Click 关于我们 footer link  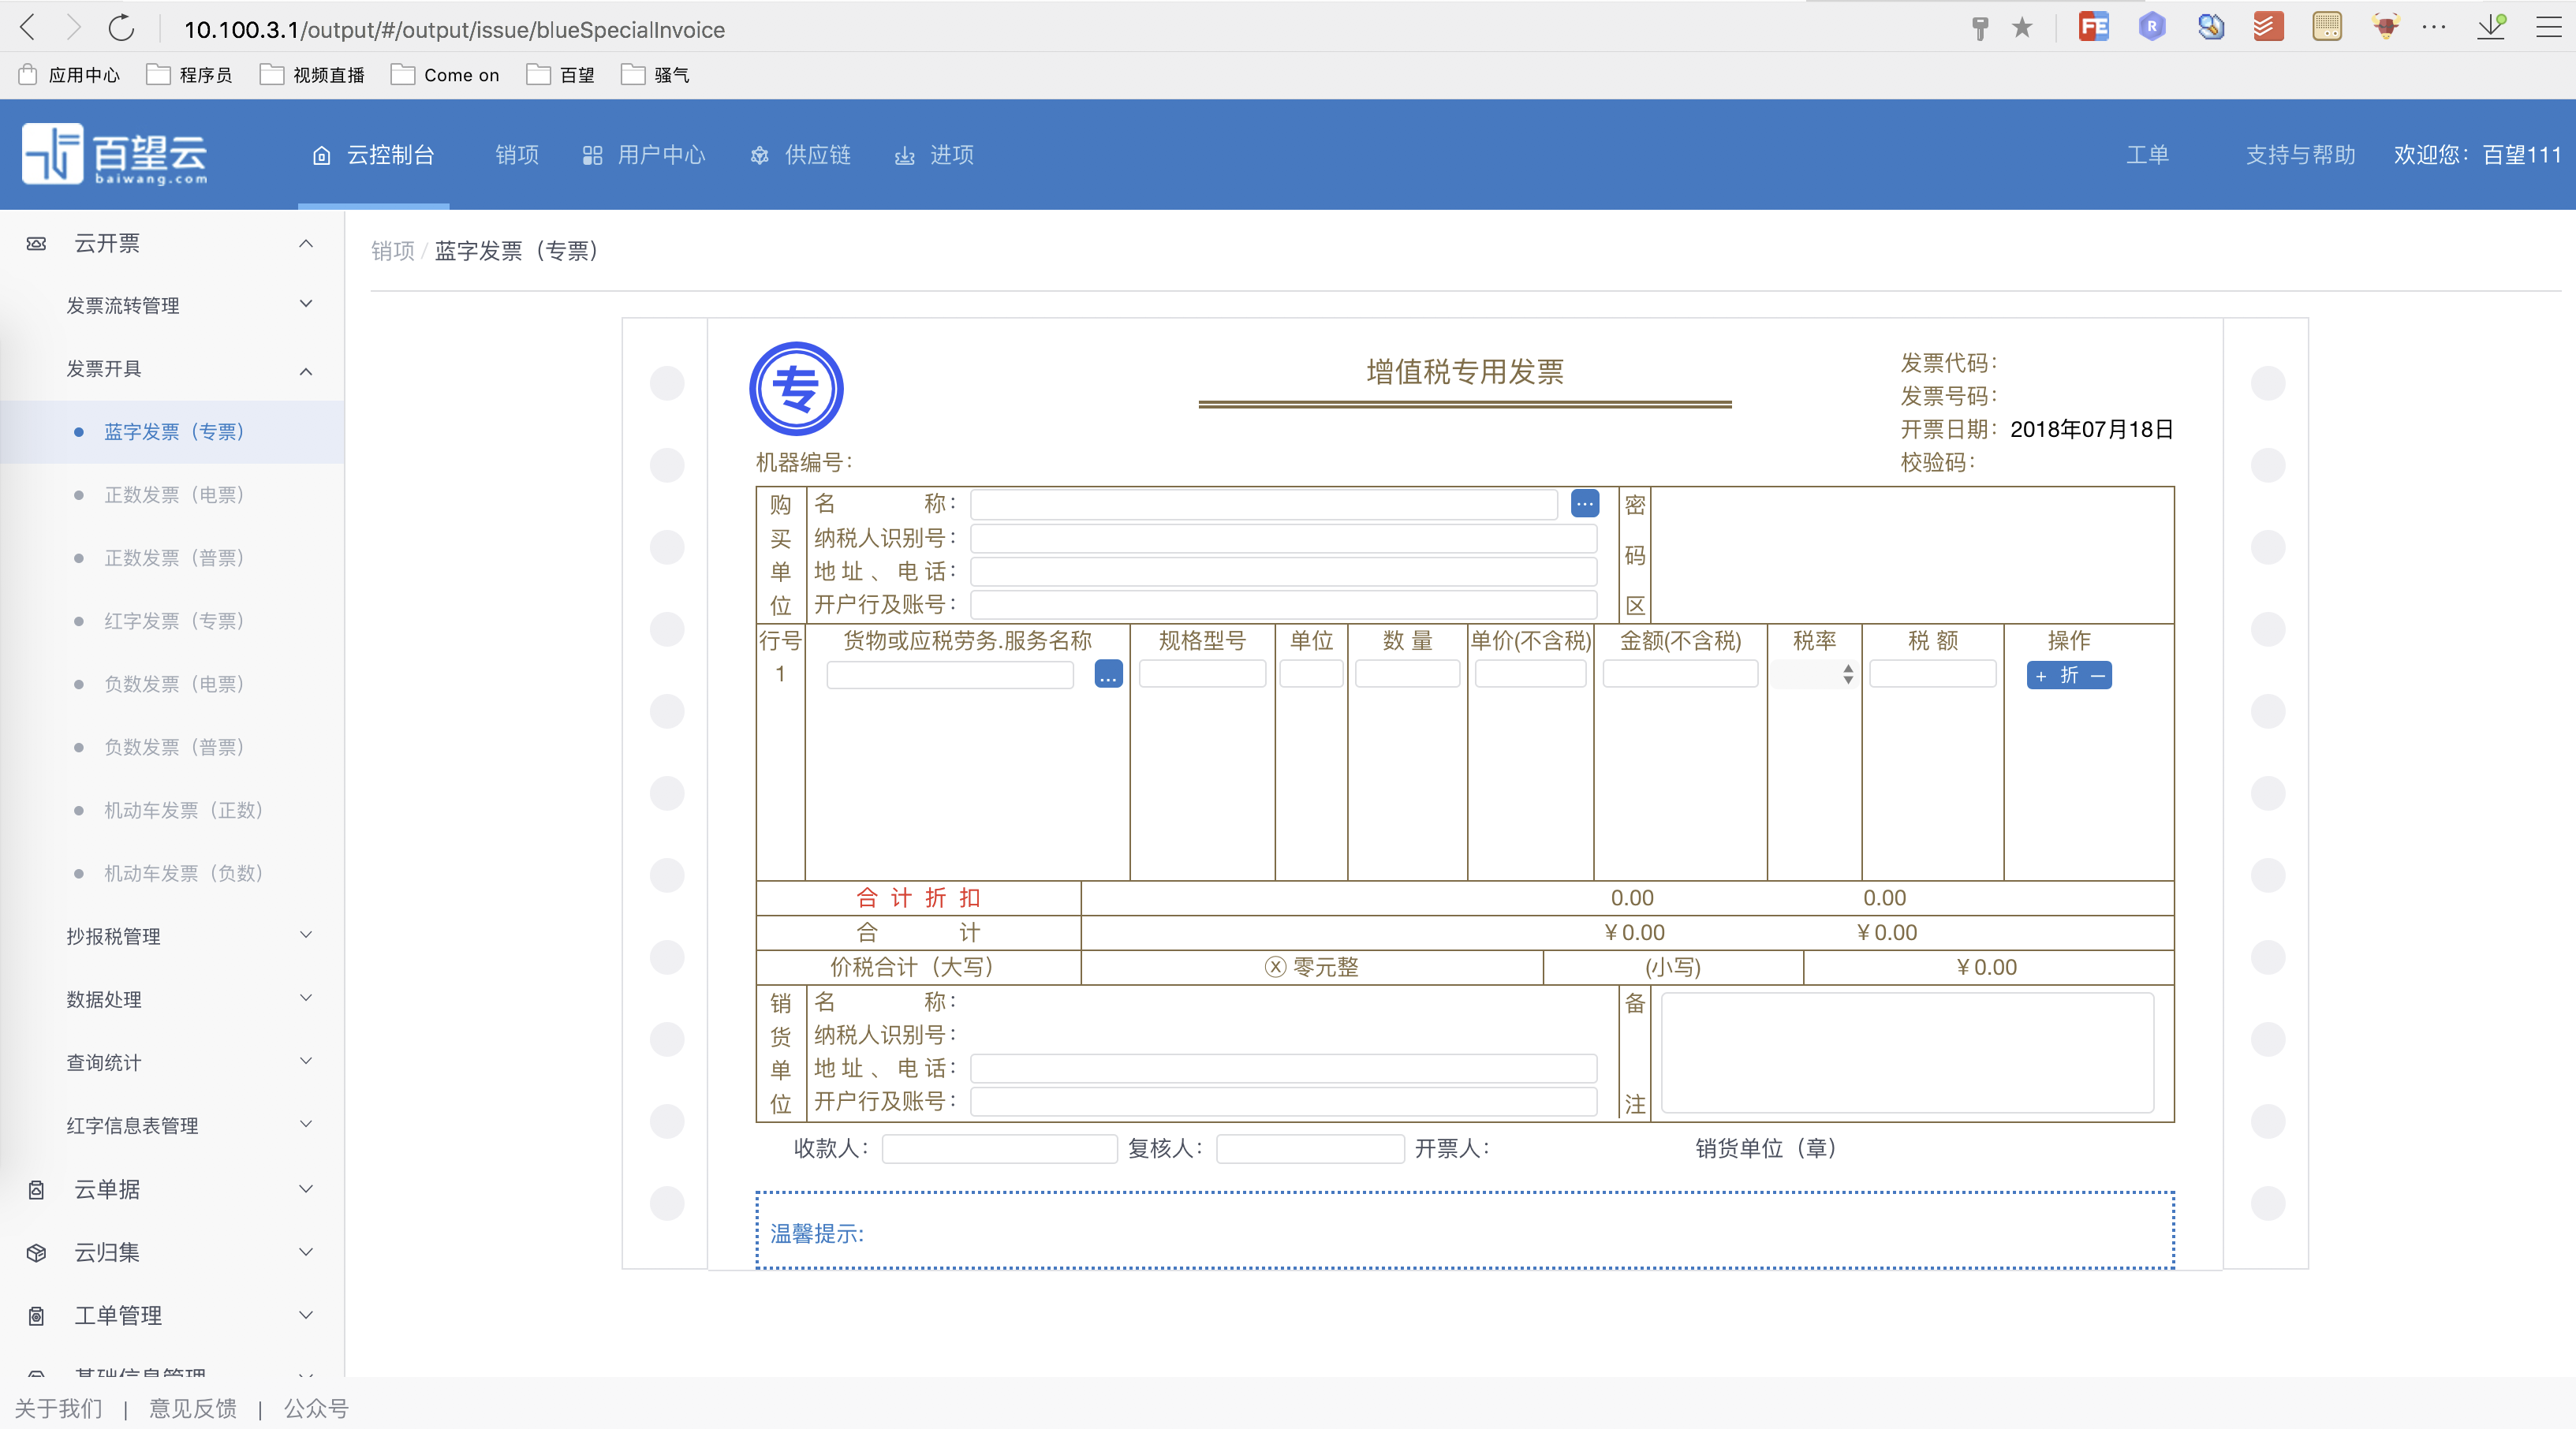(58, 1409)
